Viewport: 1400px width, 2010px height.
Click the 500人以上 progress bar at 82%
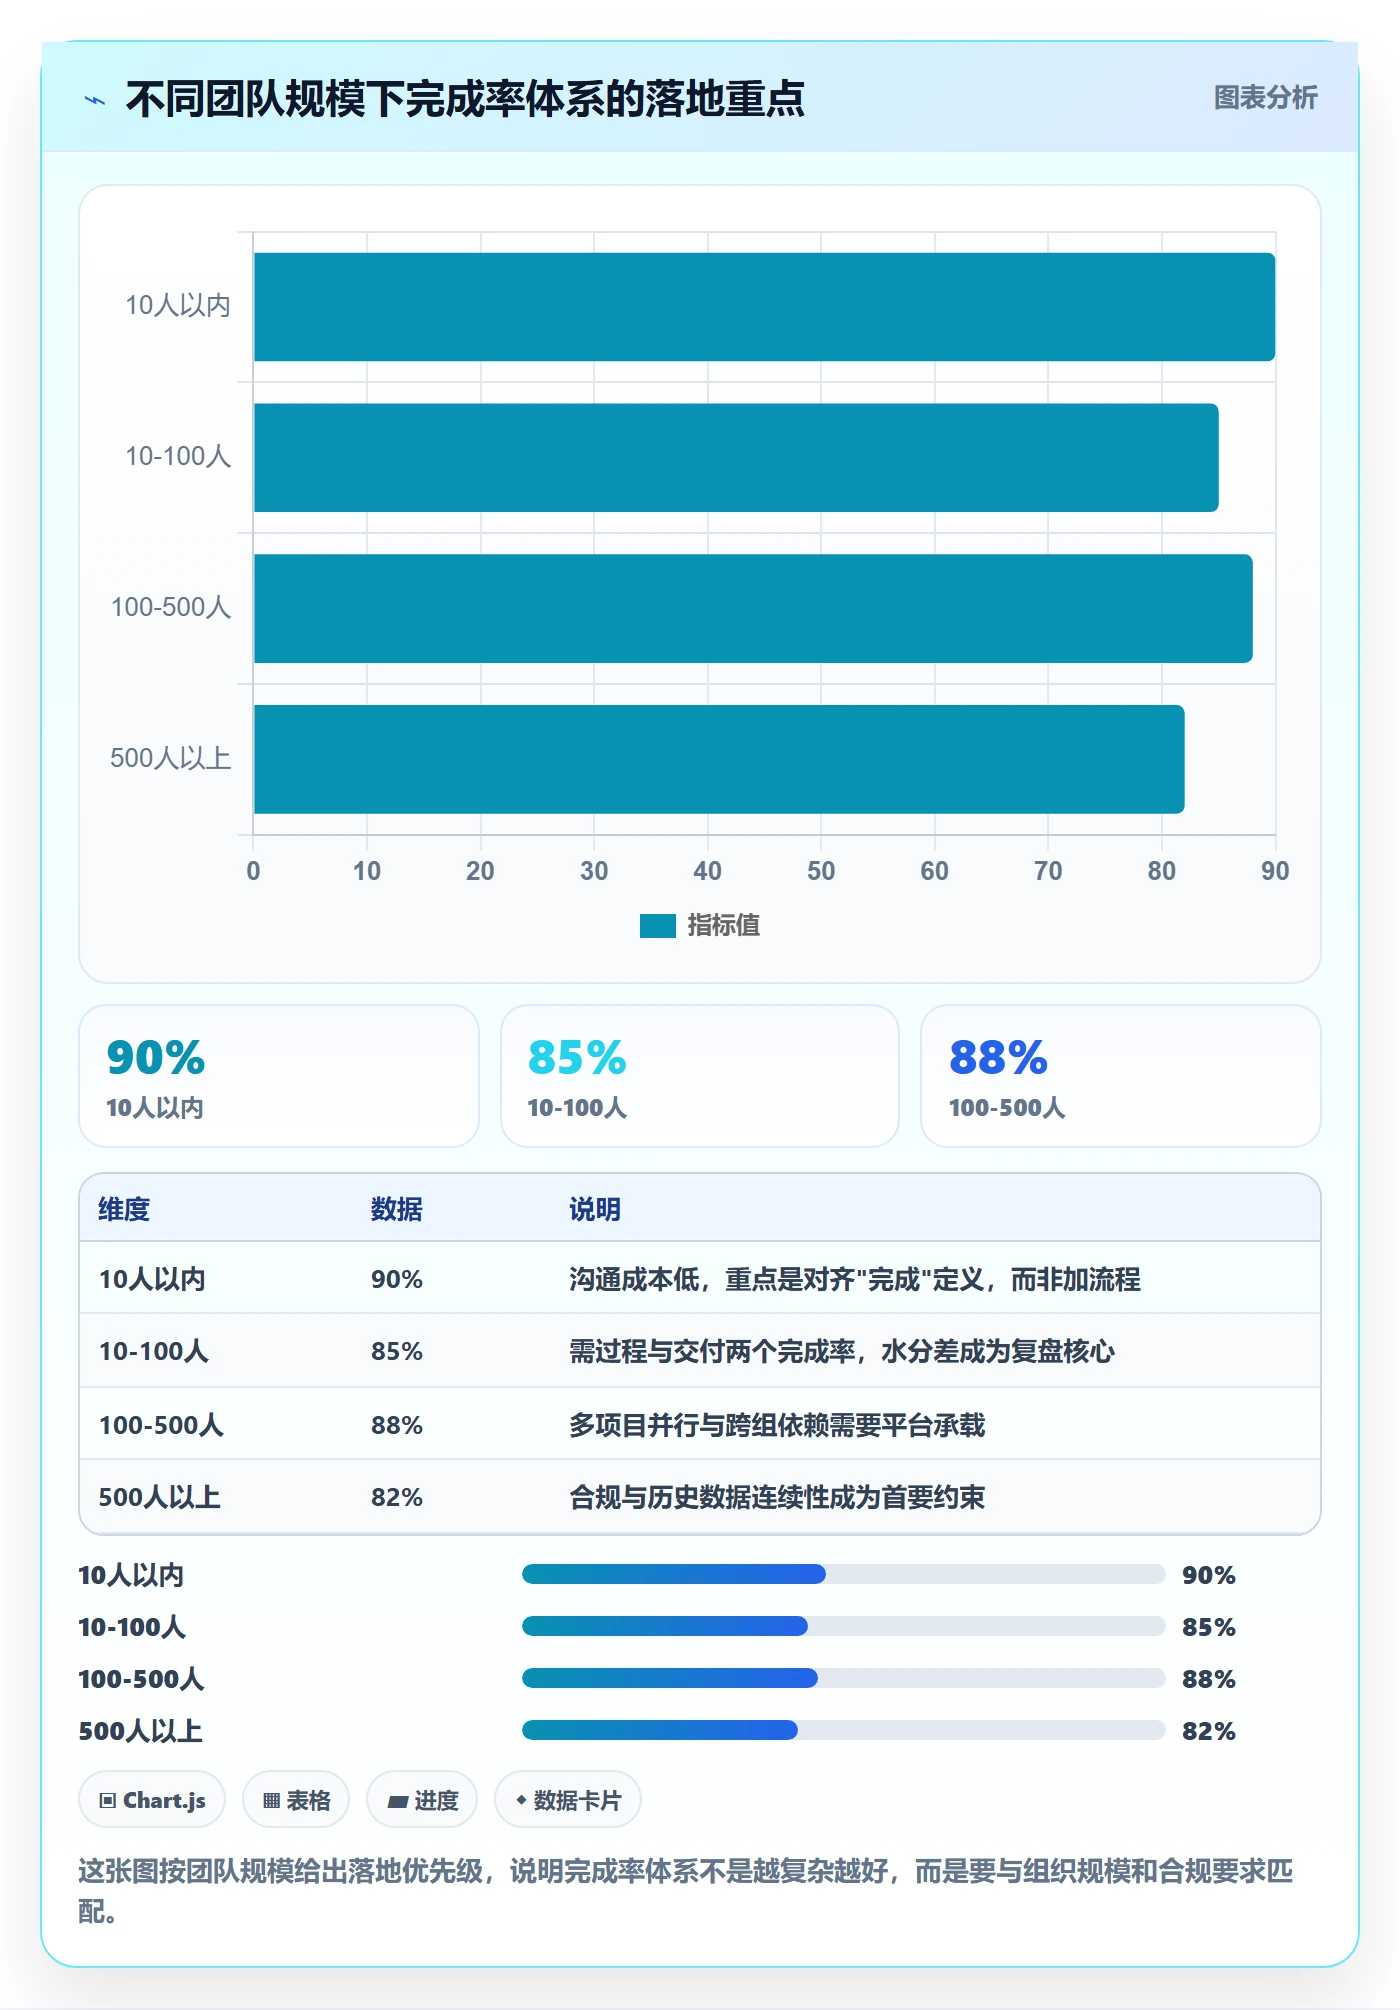click(843, 1730)
